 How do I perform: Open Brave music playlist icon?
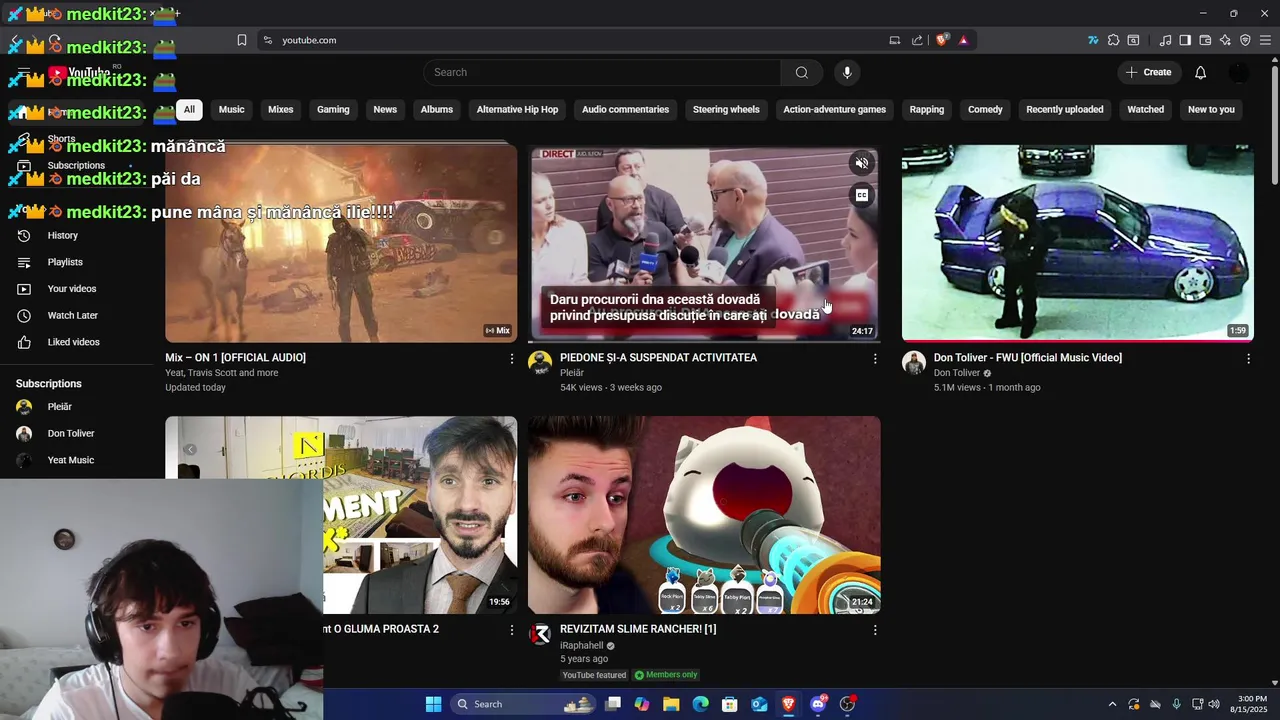coord(1165,40)
